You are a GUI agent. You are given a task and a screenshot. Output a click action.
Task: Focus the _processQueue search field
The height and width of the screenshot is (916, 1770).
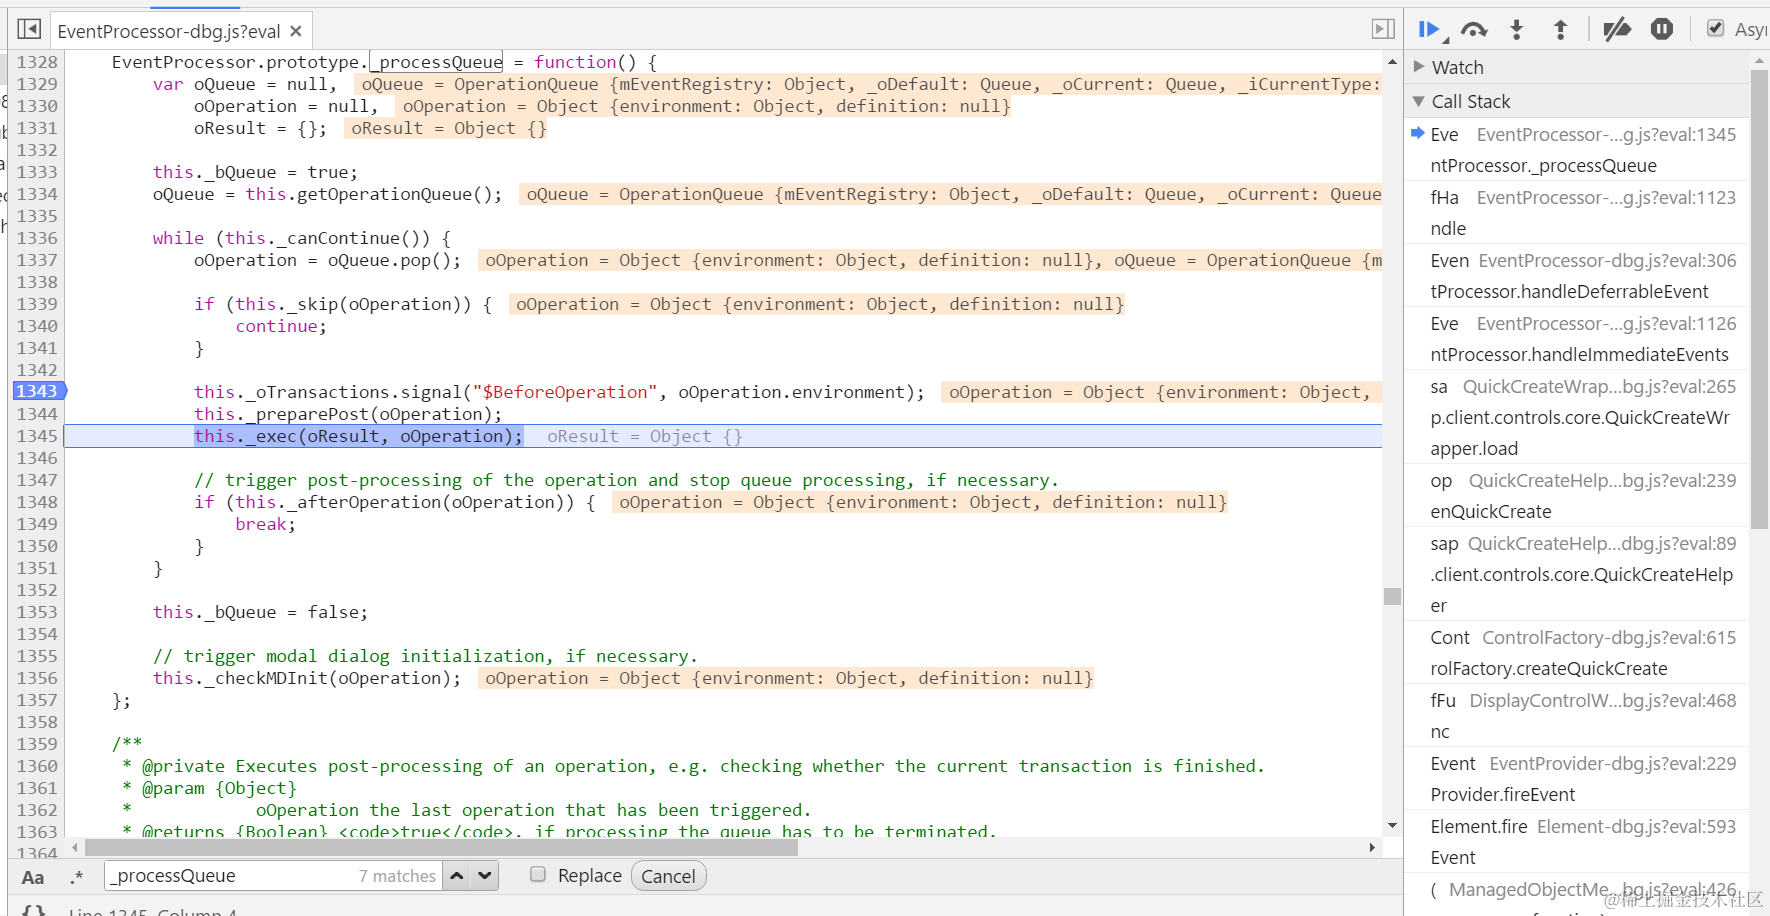274,876
